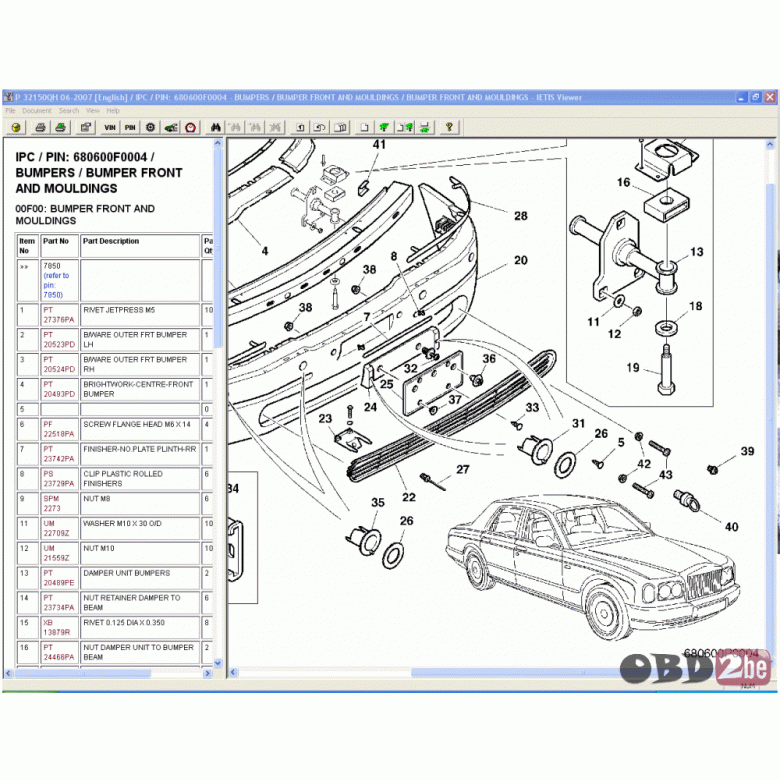This screenshot has width=780, height=780.
Task: Click callout number 40 in diagram
Action: tap(731, 527)
